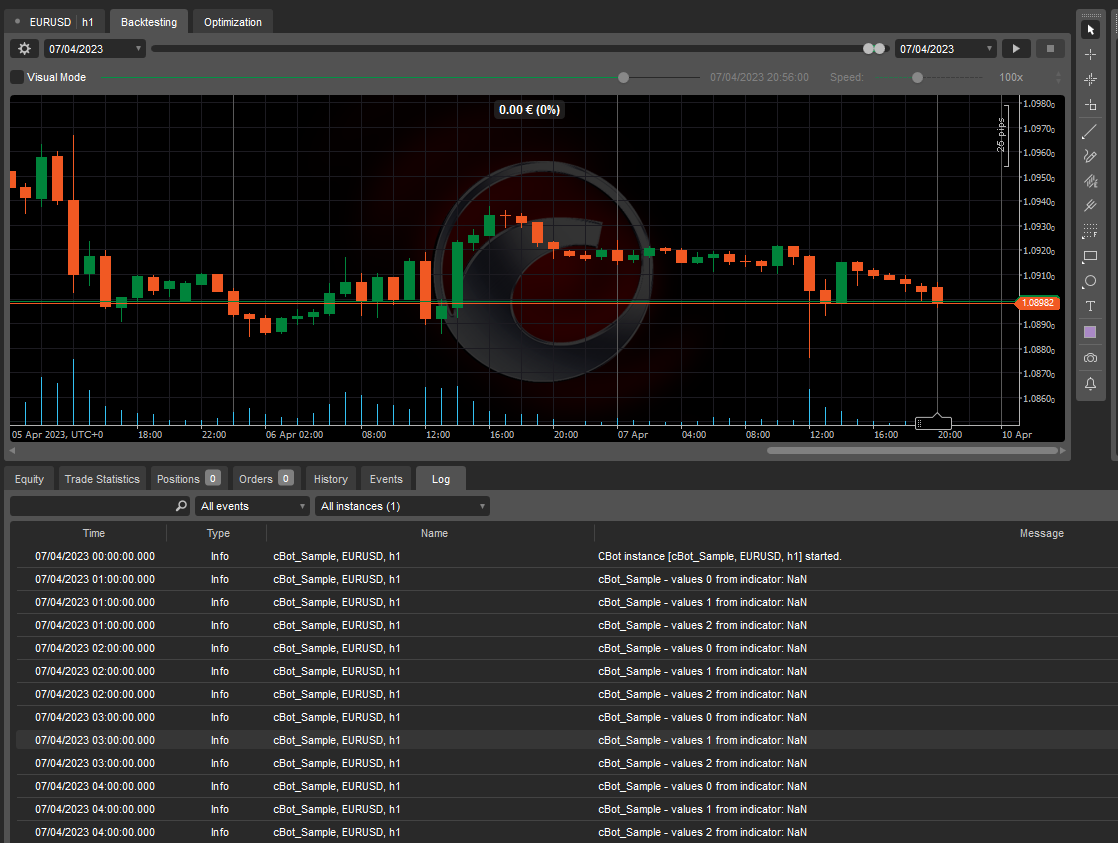Choose the Andrews pitchfork tool
Image resolution: width=1118 pixels, height=843 pixels.
(x=1090, y=206)
